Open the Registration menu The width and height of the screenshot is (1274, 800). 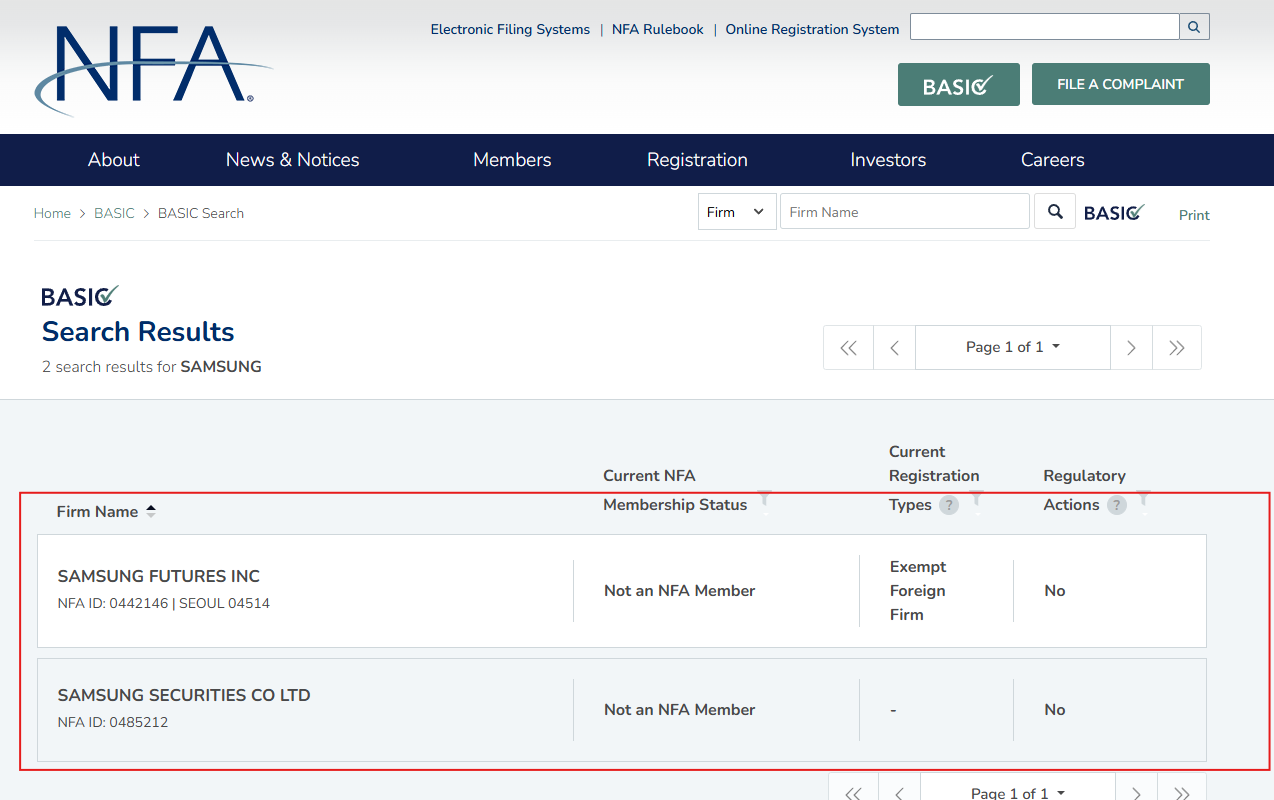coord(697,160)
